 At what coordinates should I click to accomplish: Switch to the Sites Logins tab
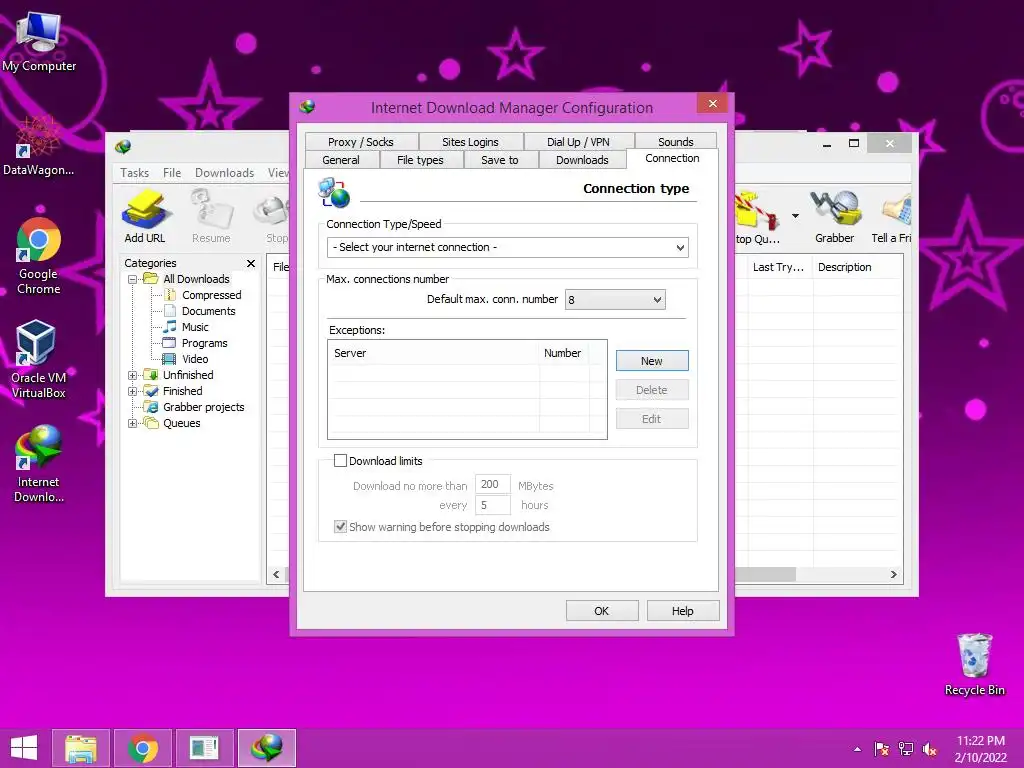tap(470, 142)
